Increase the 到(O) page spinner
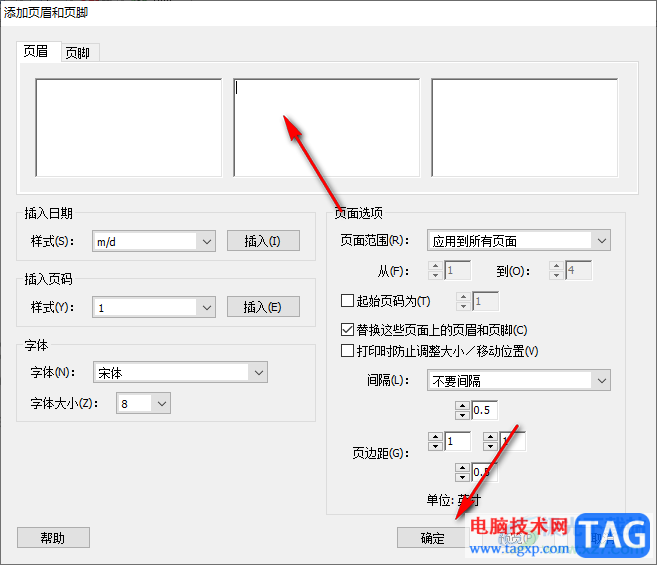This screenshot has height=565, width=657. [556, 266]
